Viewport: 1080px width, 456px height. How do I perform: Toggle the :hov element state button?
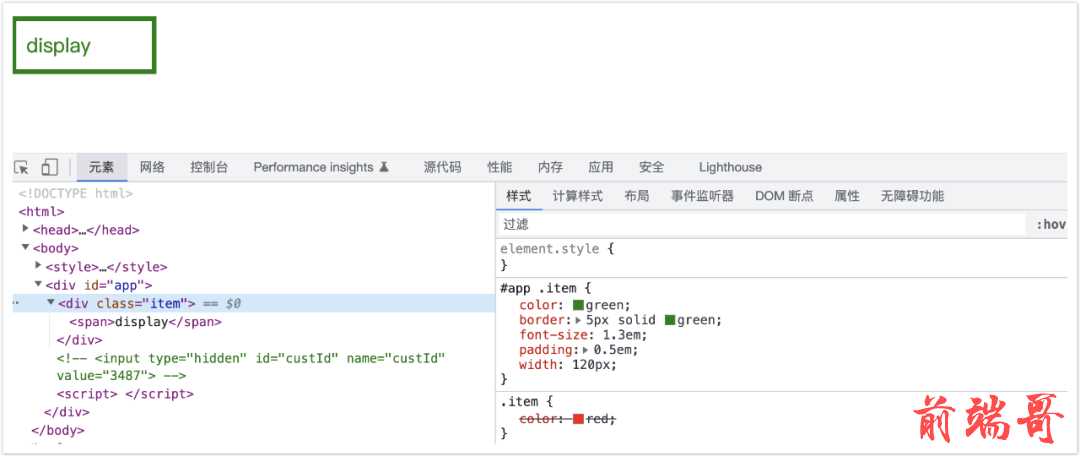pos(1050,225)
